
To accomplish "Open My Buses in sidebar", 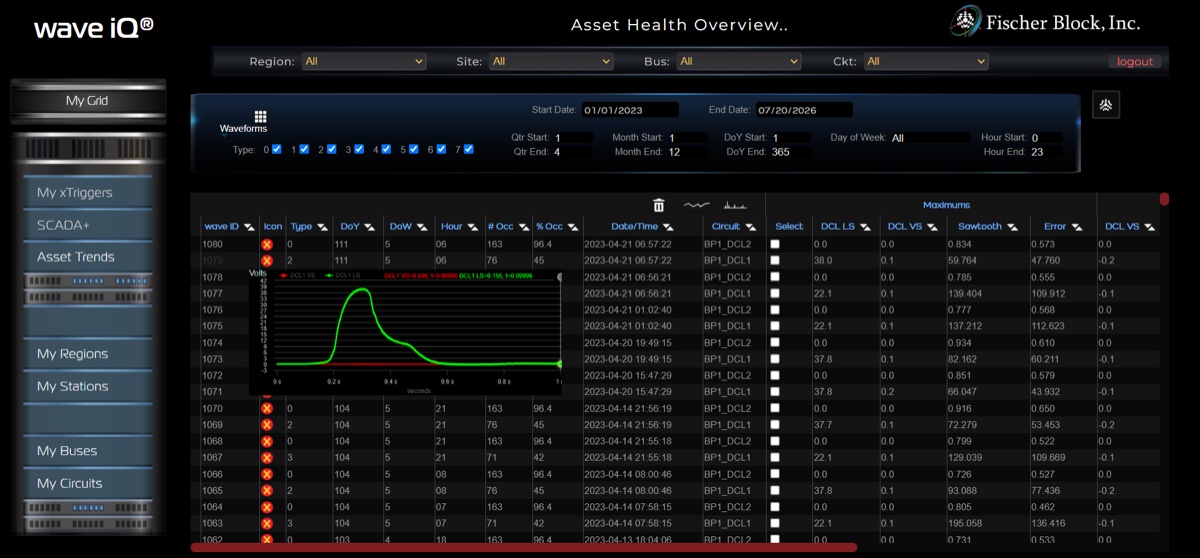I will (x=88, y=451).
